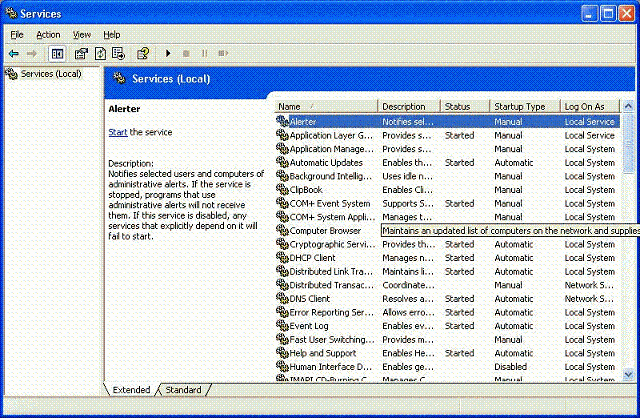Click the Help toolbar icon
640x418 pixels.
(143, 53)
